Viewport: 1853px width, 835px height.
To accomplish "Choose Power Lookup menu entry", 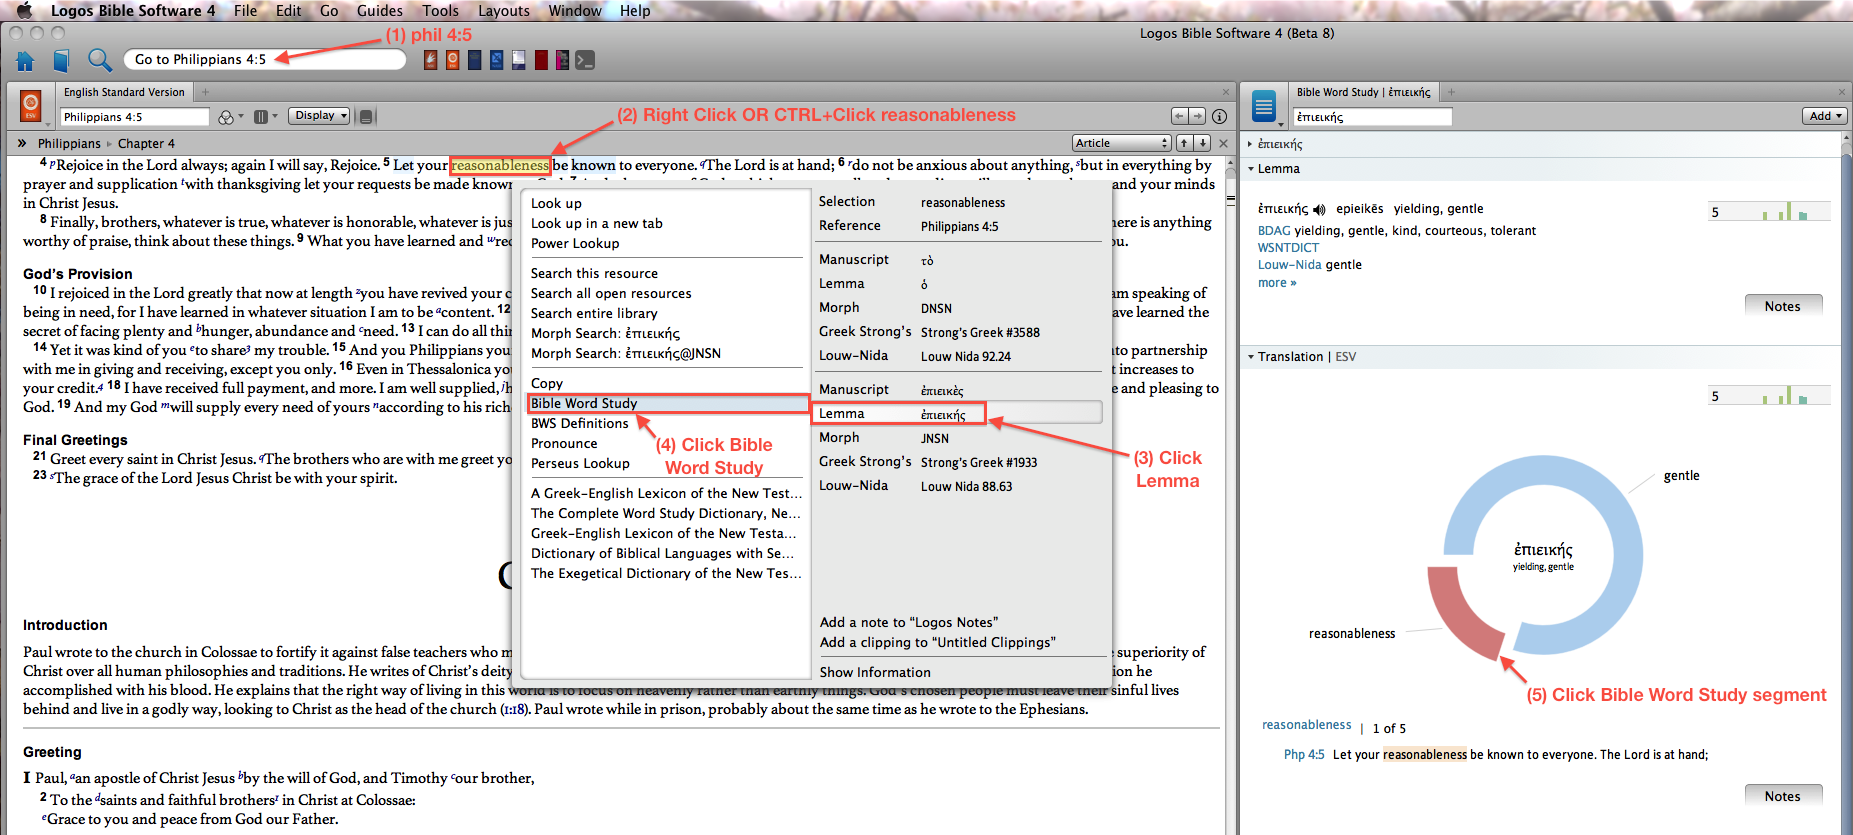I will (x=575, y=243).
